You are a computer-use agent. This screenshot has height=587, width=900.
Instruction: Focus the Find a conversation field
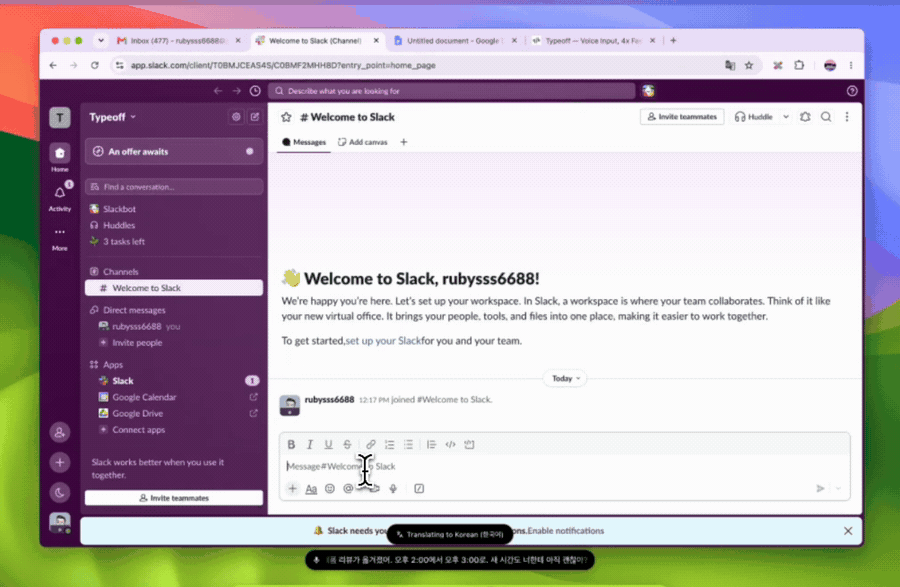click(x=174, y=187)
